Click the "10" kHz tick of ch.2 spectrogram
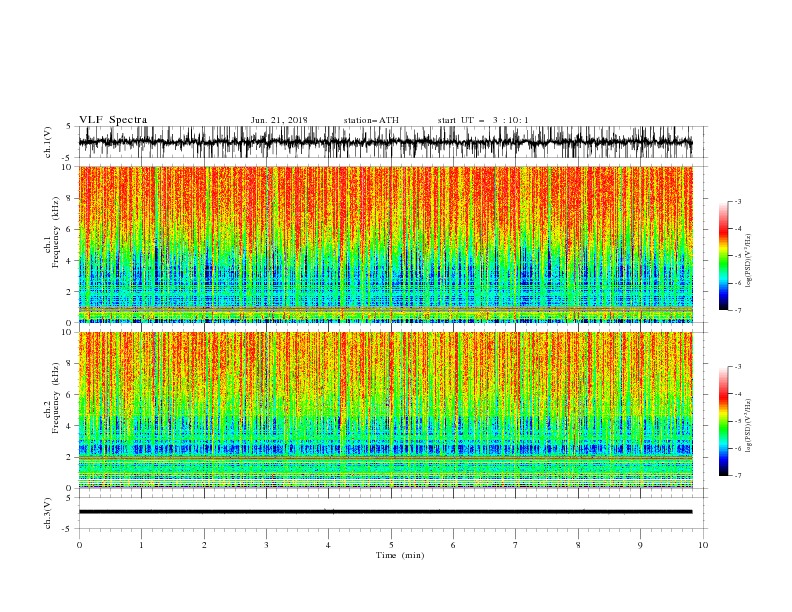The image size is (792, 612). (67, 332)
